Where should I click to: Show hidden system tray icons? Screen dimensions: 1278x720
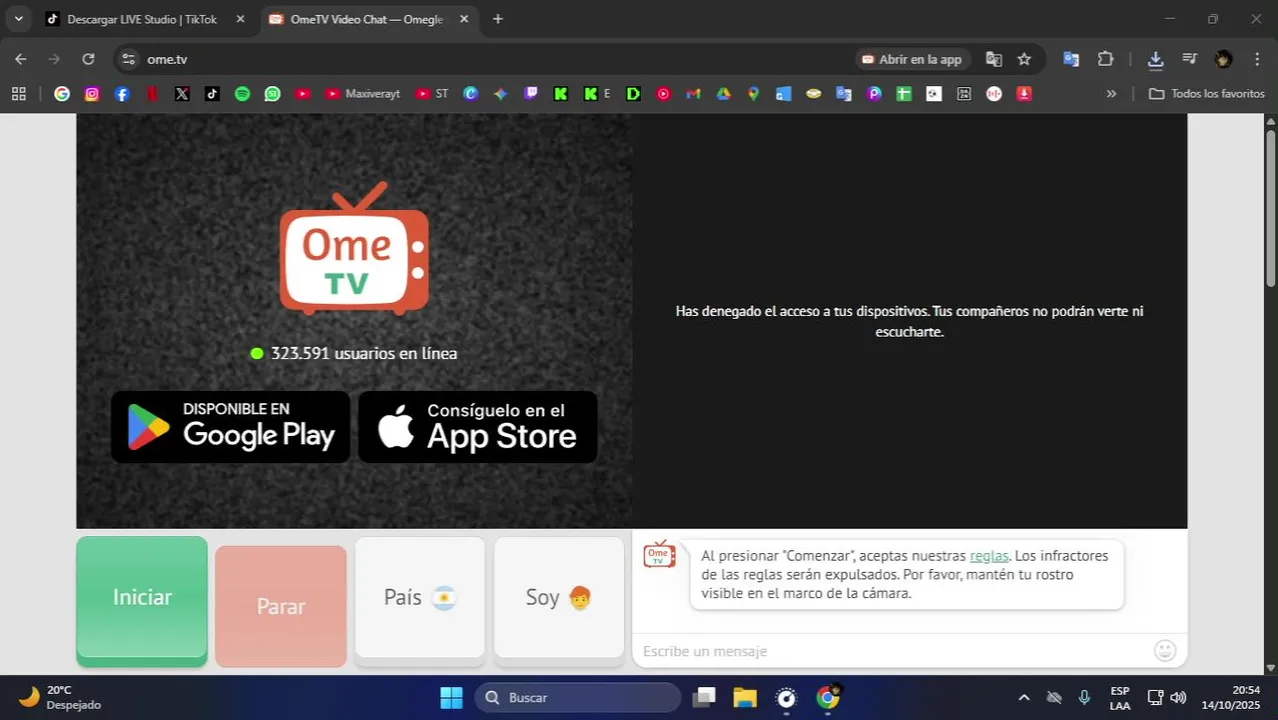[x=1024, y=697]
